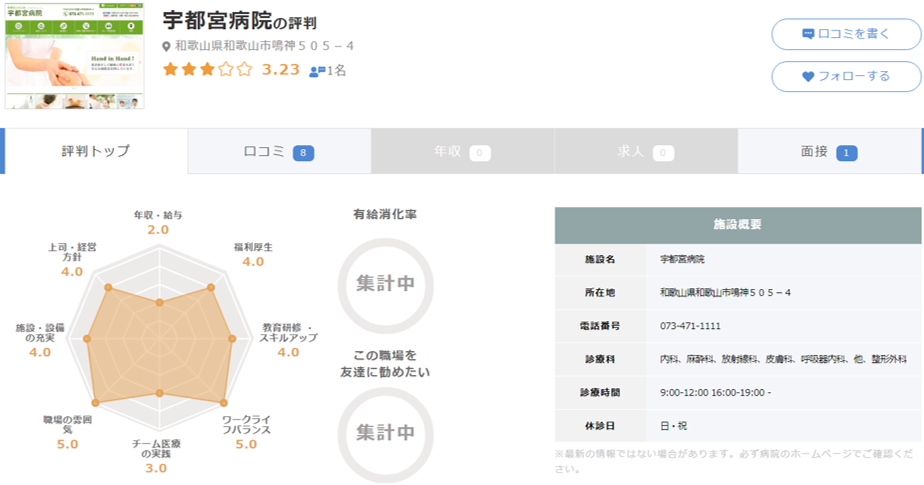Screen dimensions: 924x485
Task: Click the 上司・経営方針 4.0 label
Action: click(x=72, y=260)
